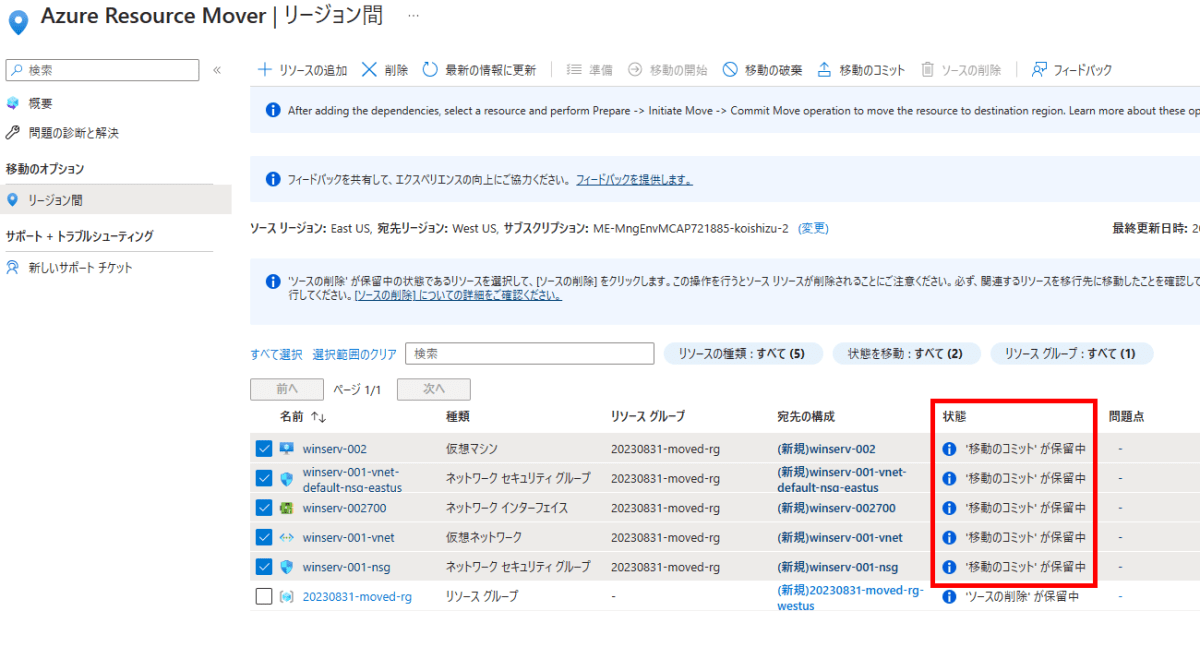Click the 状態 column header
The width and height of the screenshot is (1200, 659).
point(954,416)
